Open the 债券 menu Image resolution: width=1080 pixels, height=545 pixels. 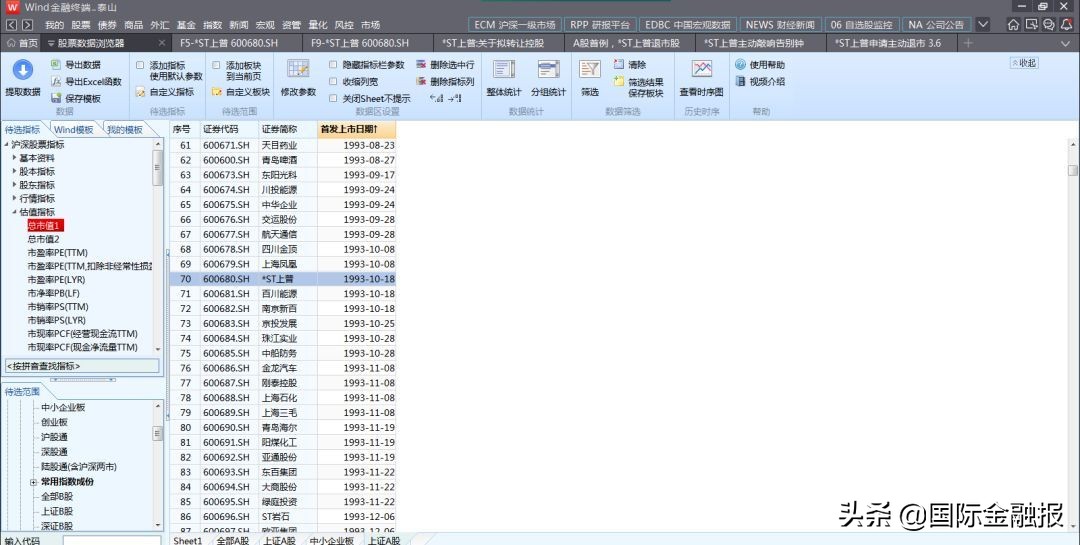pos(107,25)
